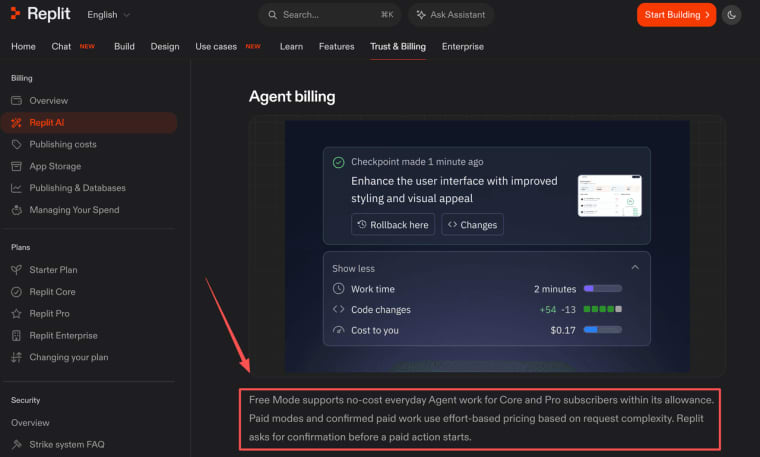Click the green code changes squares
The image size is (760, 457).
[602, 309]
